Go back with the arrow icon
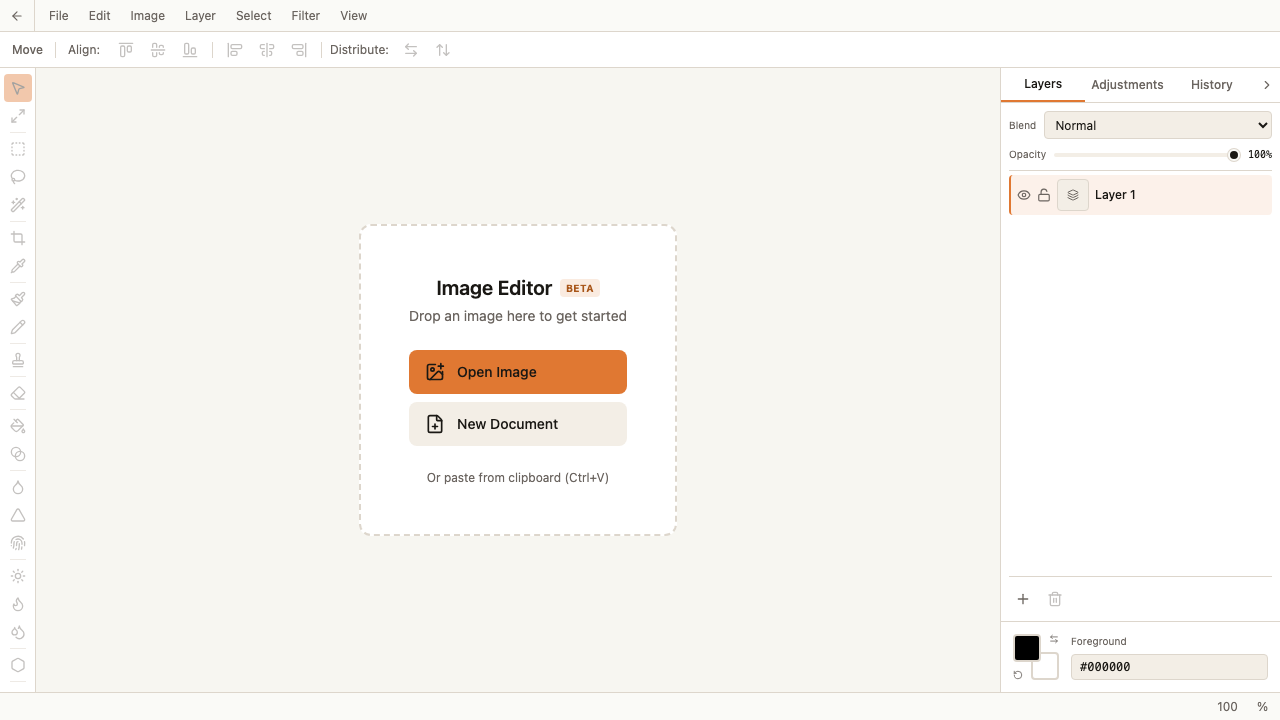Screen dimensions: 1280x720 point(17,16)
